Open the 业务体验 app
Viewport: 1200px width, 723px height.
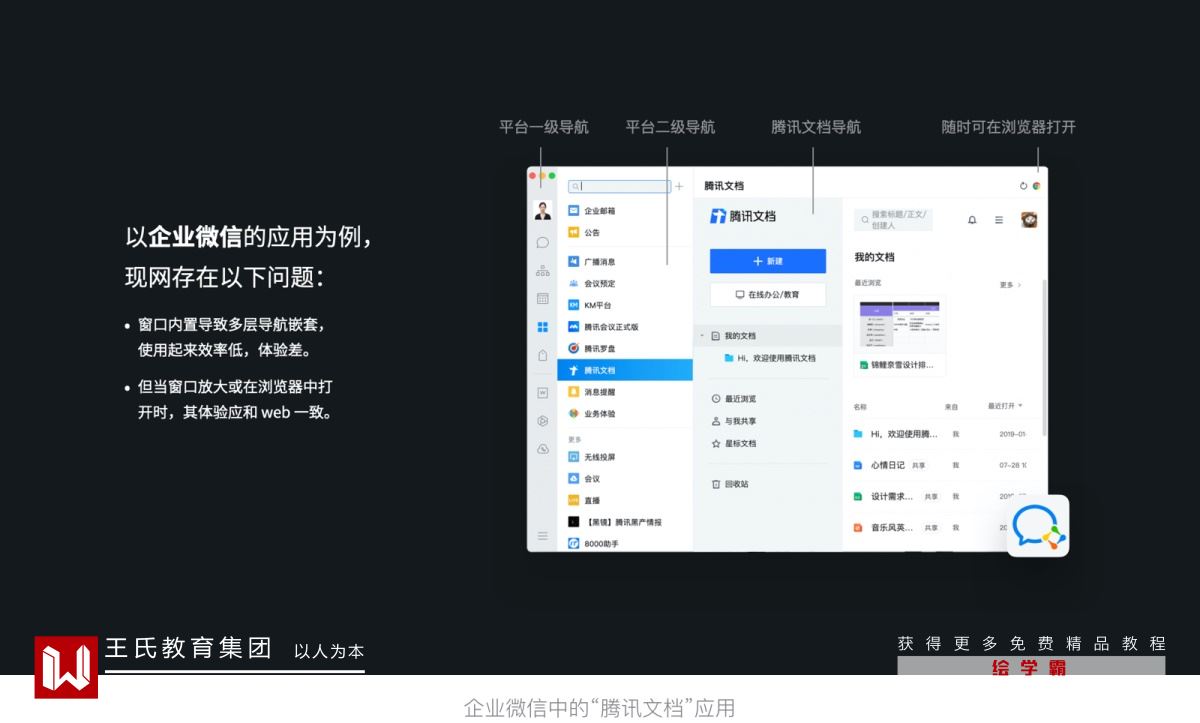(625, 414)
